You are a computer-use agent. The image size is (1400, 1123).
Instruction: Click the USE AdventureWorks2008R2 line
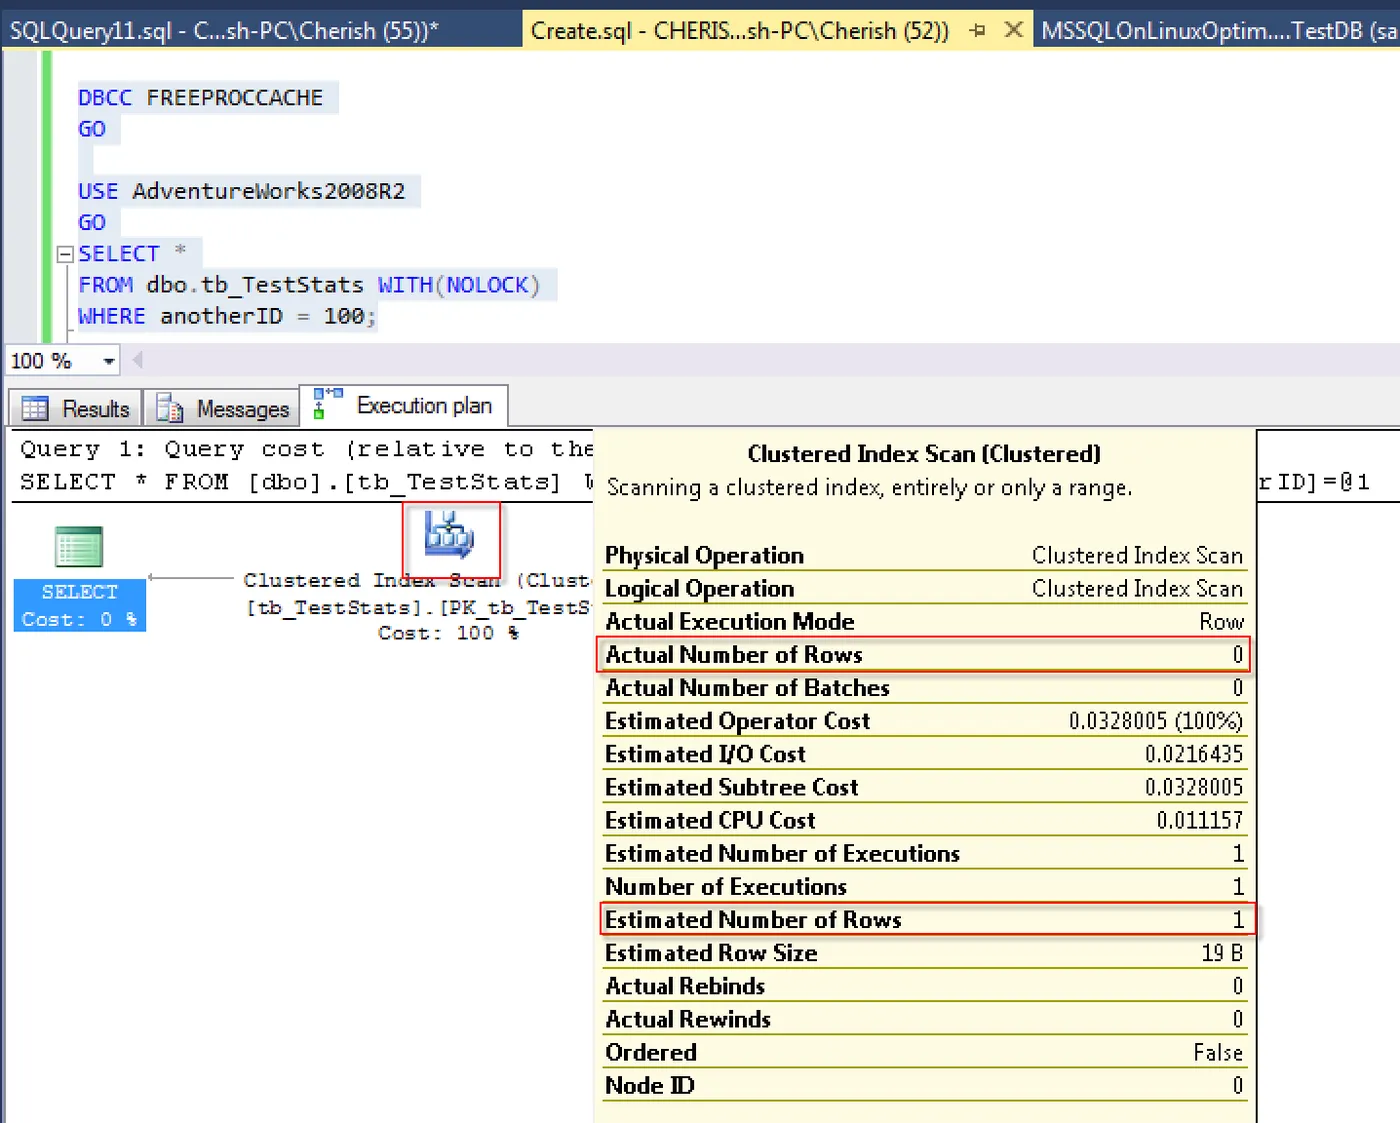(242, 191)
